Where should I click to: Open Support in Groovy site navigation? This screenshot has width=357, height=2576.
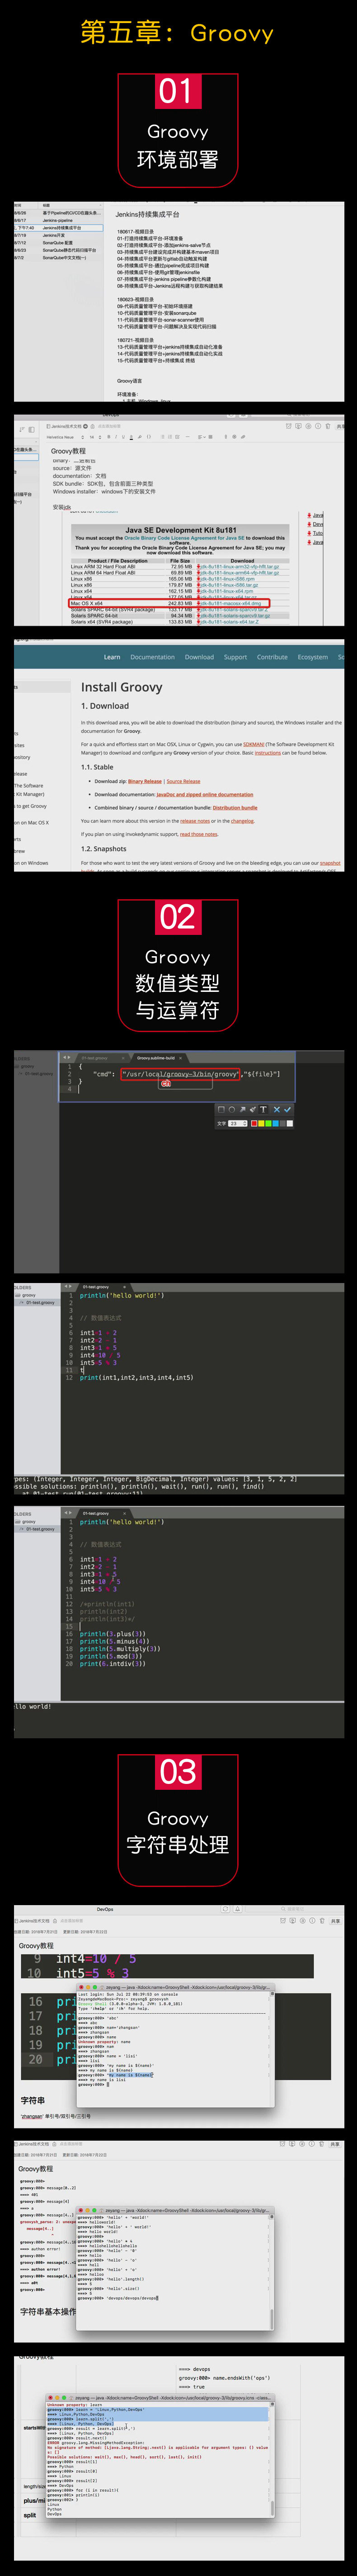[235, 657]
